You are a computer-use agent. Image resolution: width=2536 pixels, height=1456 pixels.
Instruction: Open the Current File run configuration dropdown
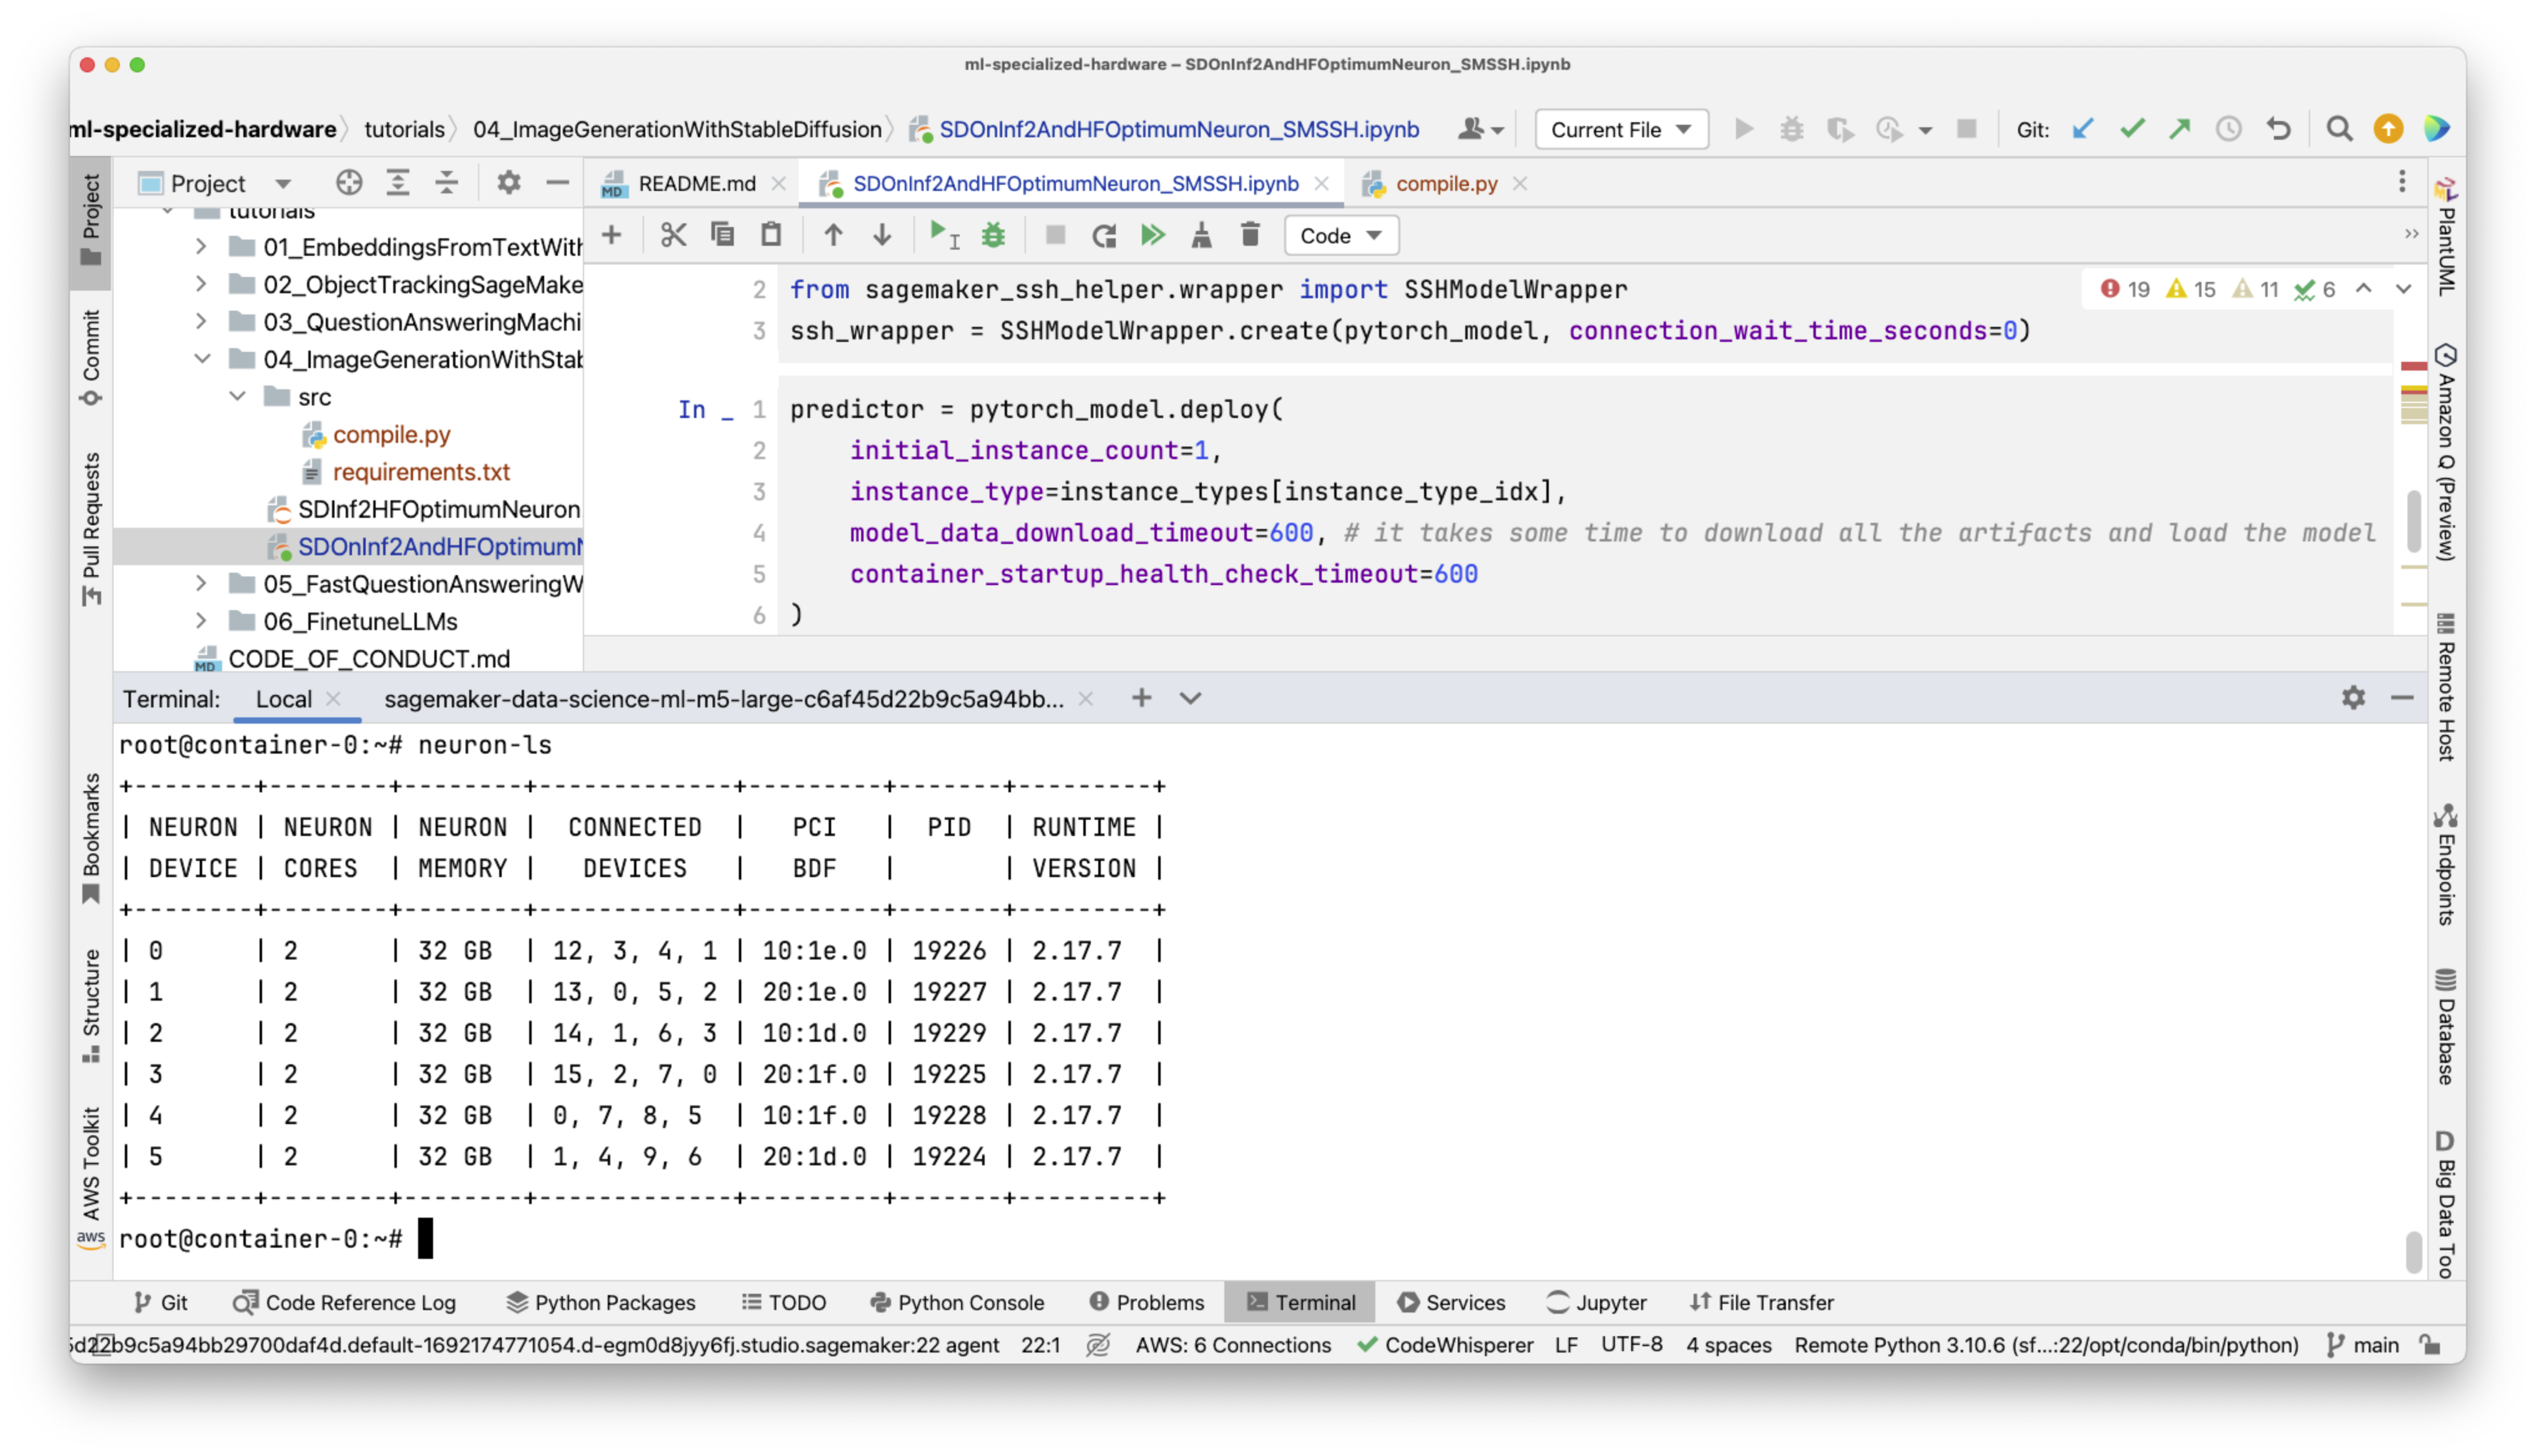pyautogui.click(x=1621, y=129)
